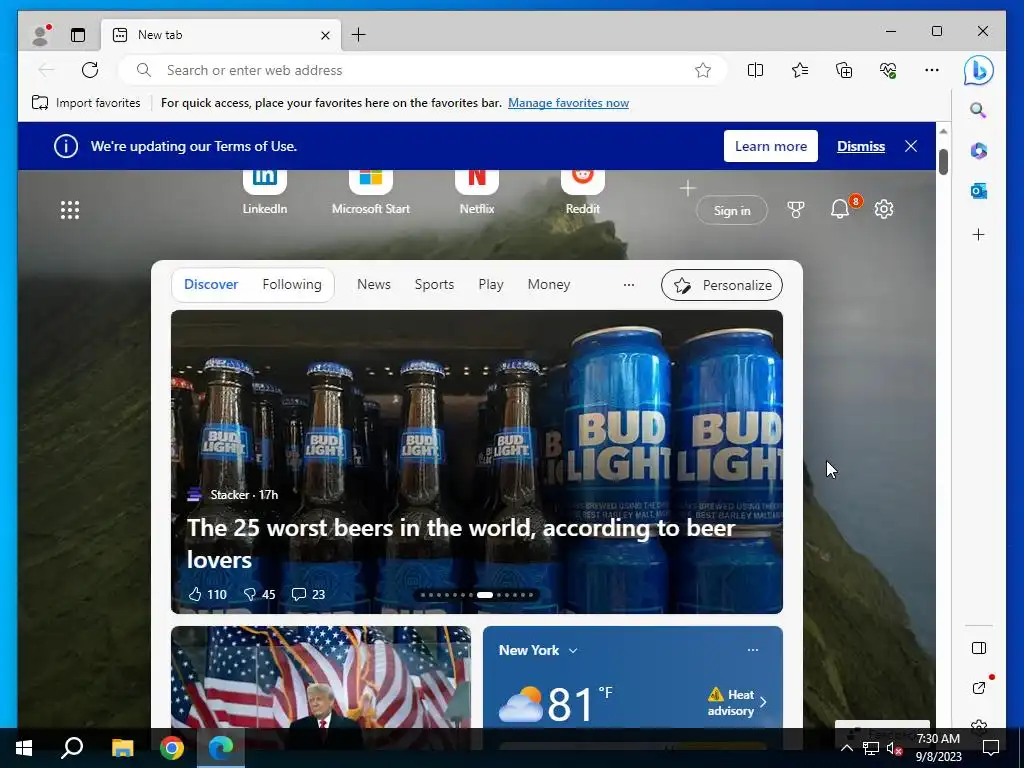Open Microsoft 365 sidebar icon

click(x=978, y=150)
